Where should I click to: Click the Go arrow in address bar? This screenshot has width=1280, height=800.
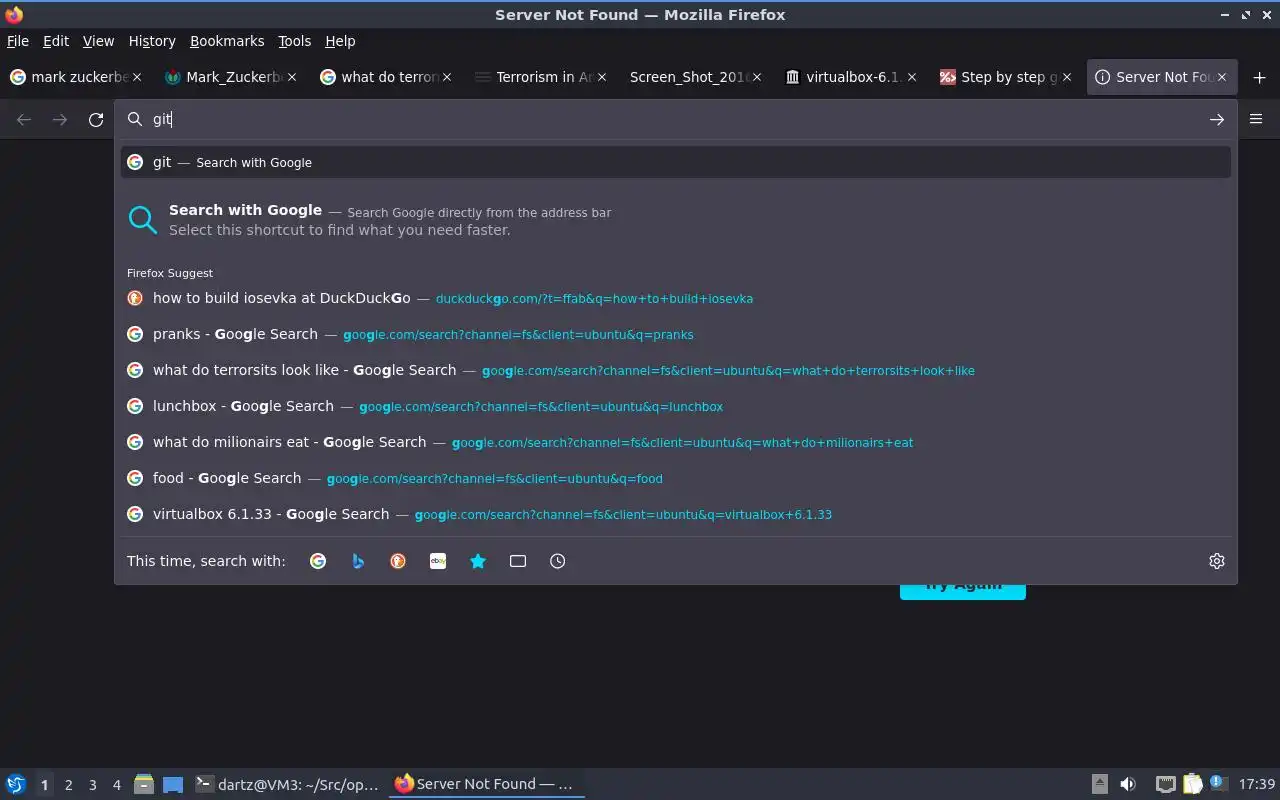(1217, 120)
